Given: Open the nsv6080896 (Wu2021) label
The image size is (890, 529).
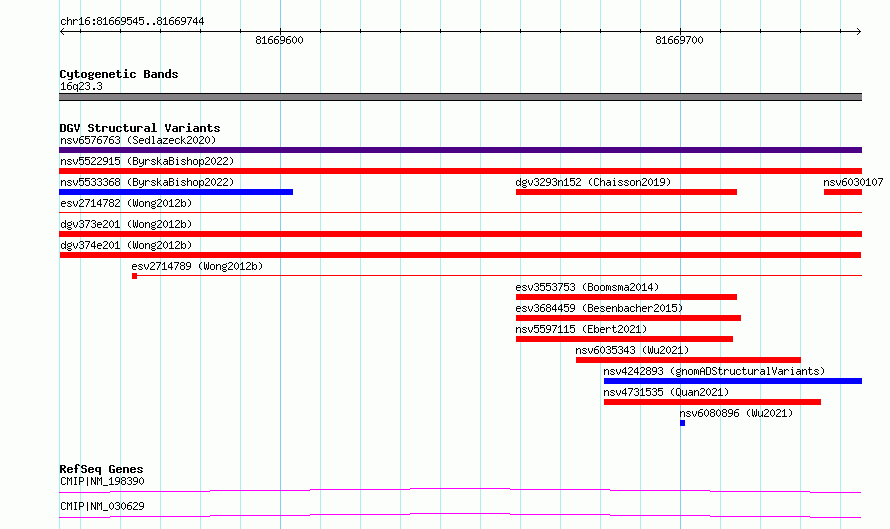Looking at the screenshot, I should pyautogui.click(x=736, y=413).
